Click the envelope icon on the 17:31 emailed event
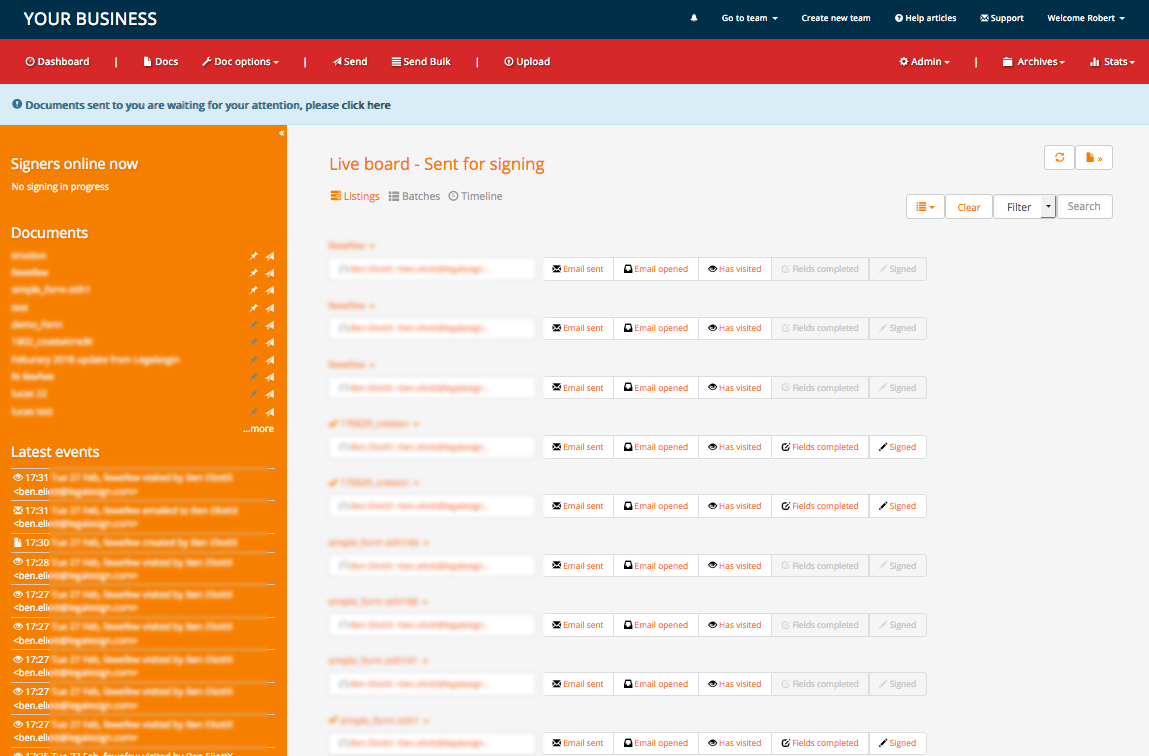The image size is (1149, 756). point(18,511)
